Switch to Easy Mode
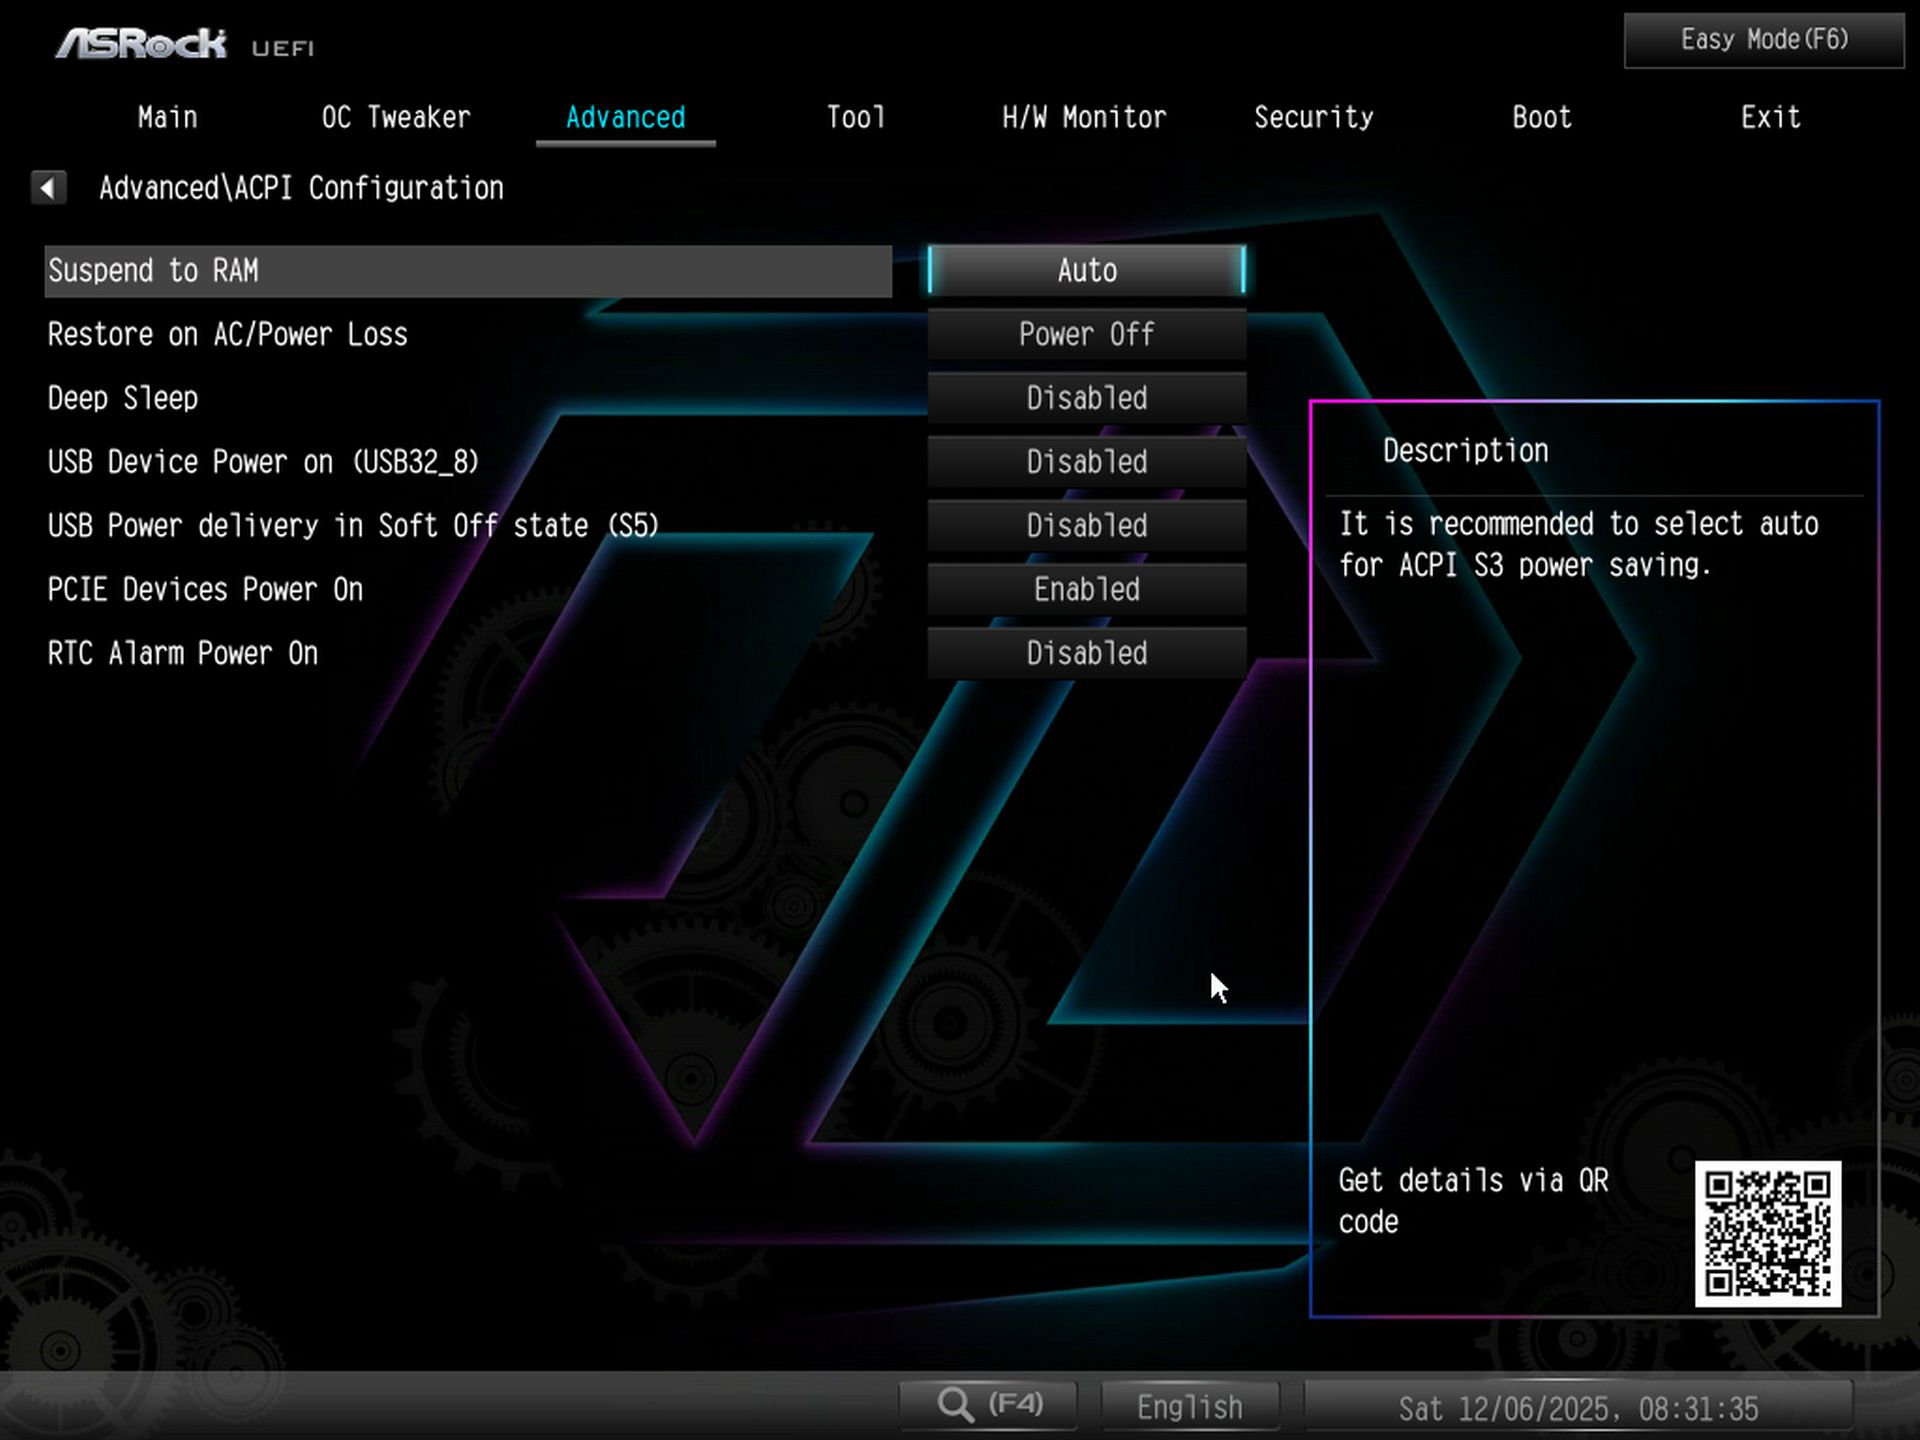 (x=1762, y=40)
